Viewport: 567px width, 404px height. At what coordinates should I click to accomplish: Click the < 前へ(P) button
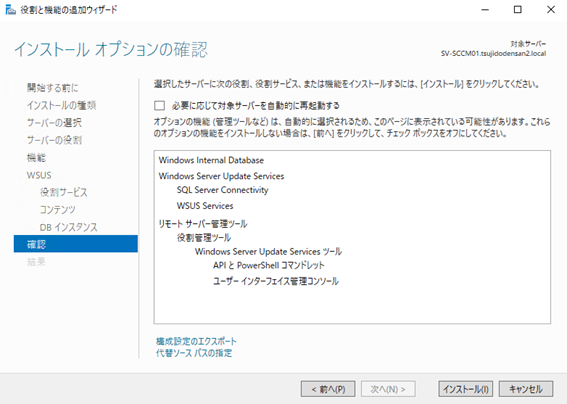point(328,389)
